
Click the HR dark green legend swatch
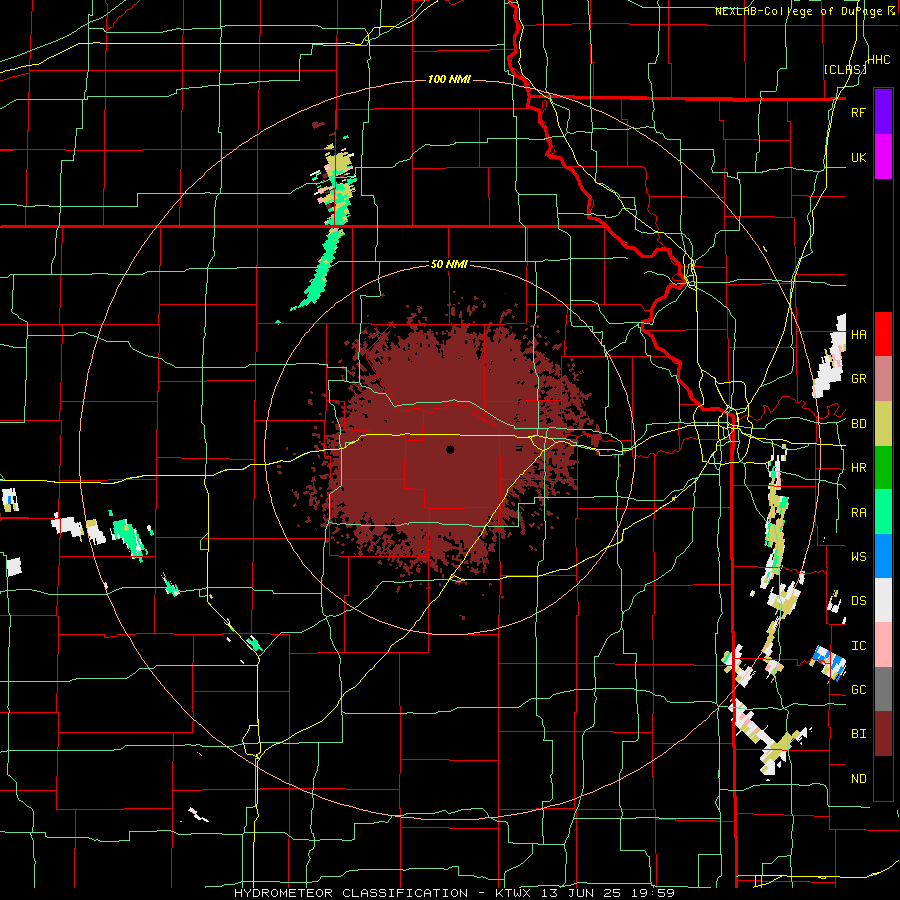883,467
